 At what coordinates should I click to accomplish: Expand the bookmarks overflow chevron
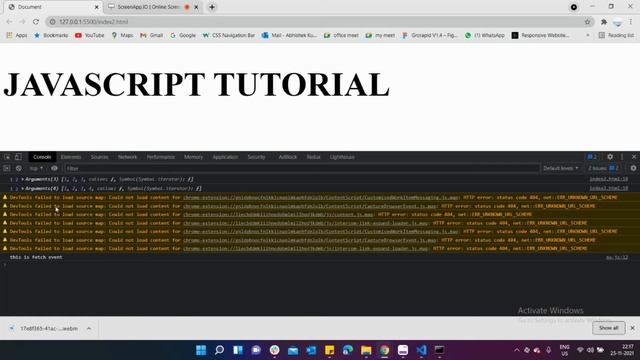point(588,36)
